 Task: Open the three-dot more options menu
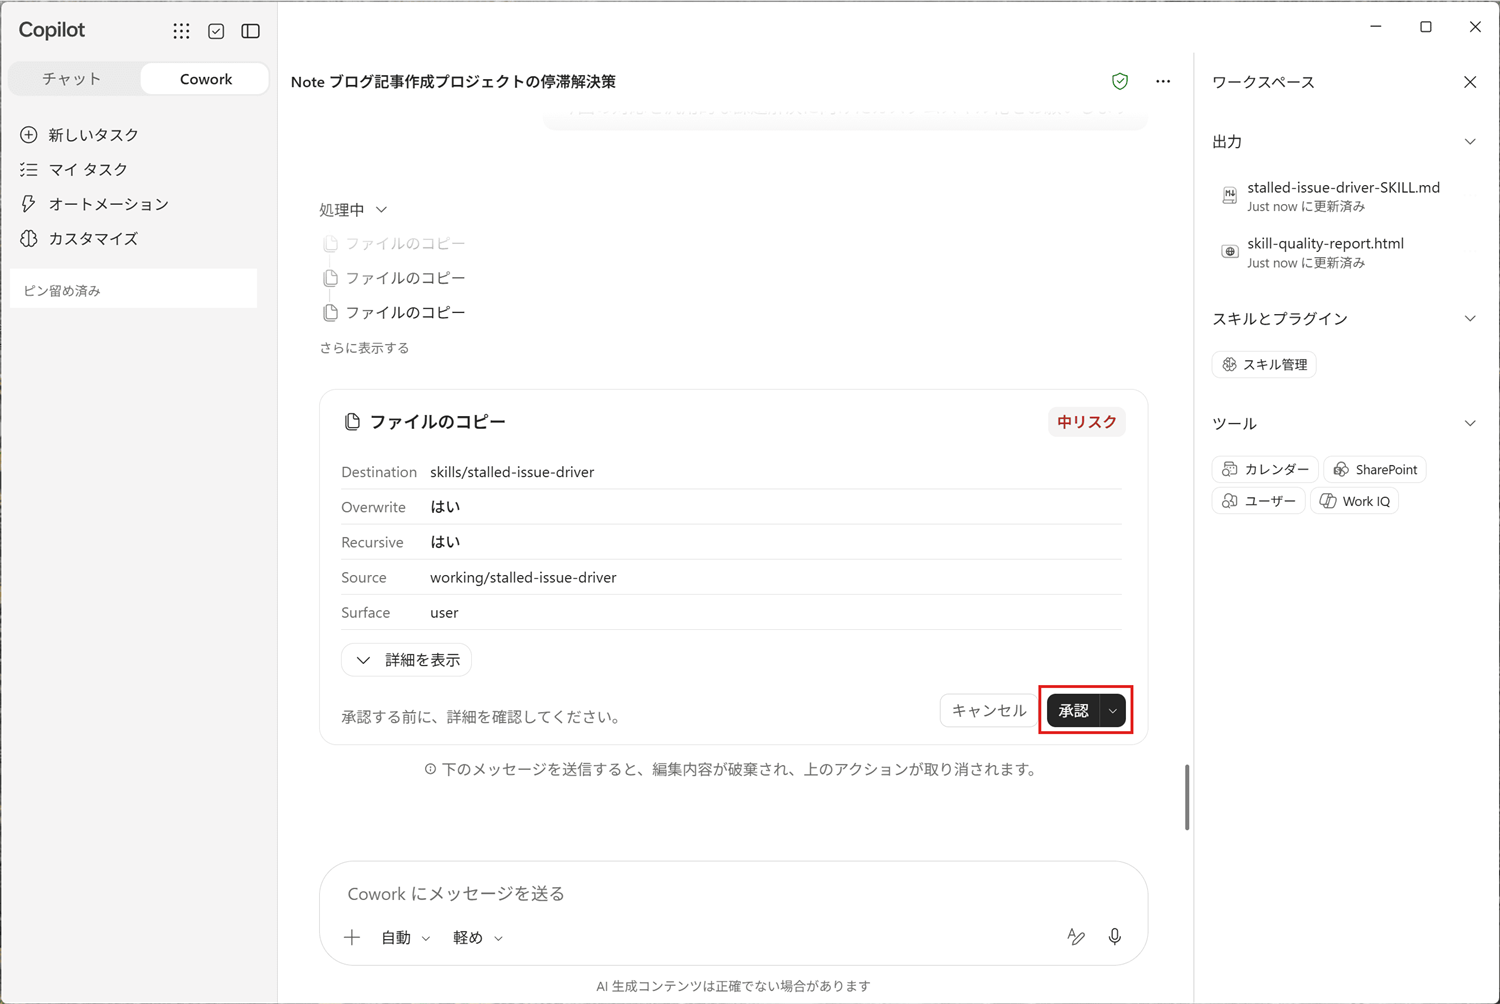[x=1163, y=81]
